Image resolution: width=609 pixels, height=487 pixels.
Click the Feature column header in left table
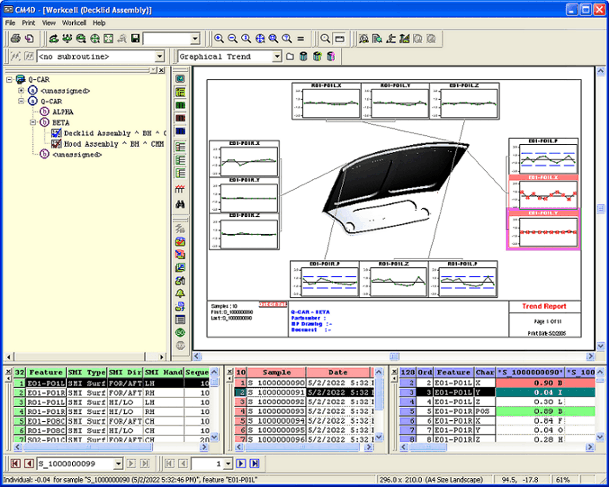tap(45, 371)
